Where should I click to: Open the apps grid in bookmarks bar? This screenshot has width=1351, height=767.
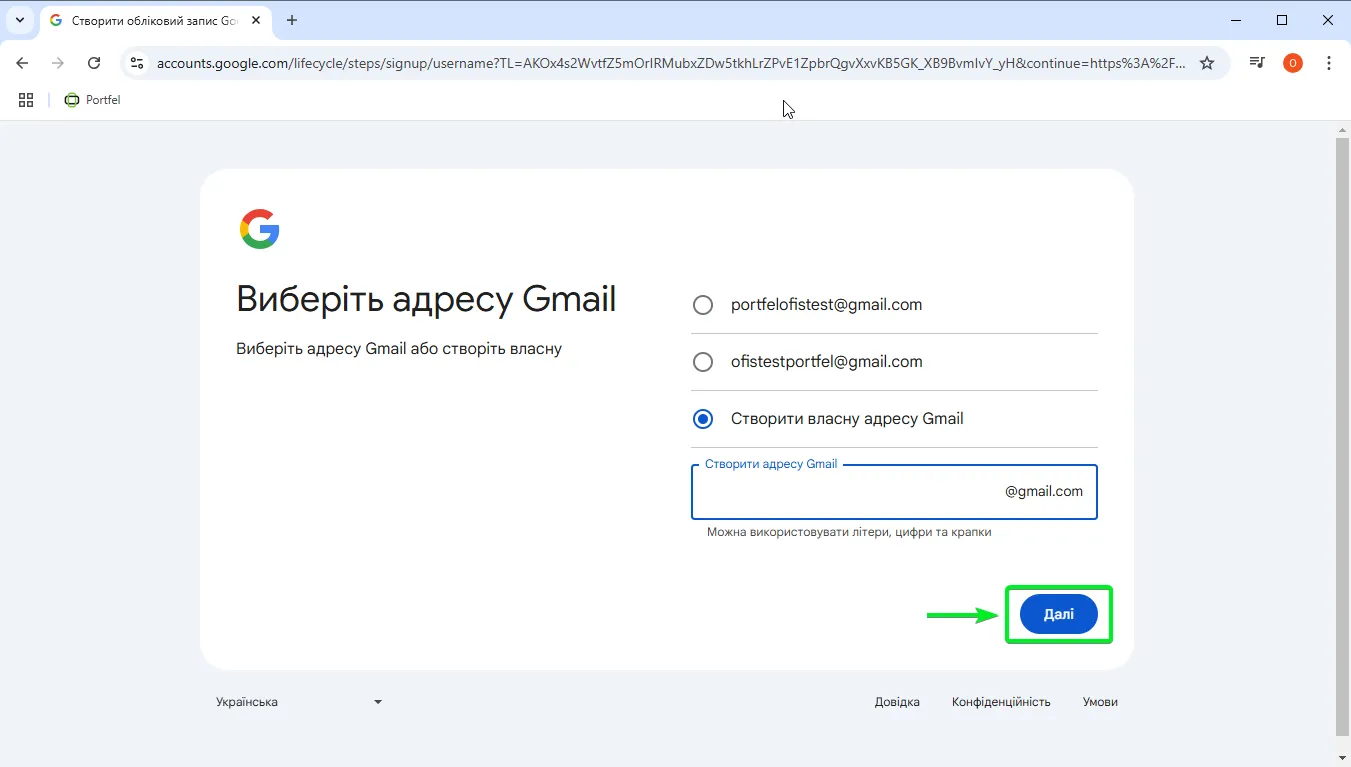coord(26,100)
